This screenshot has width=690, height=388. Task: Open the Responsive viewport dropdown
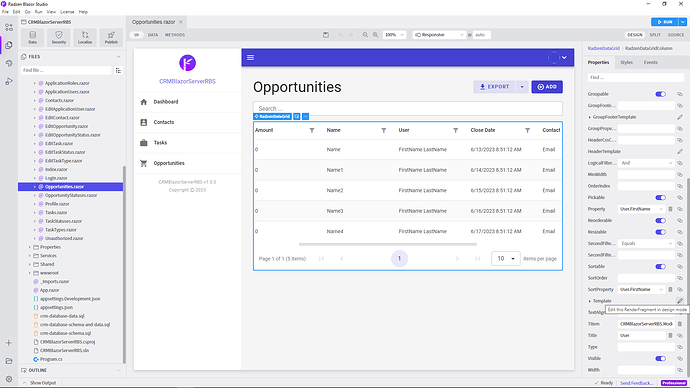tap(439, 35)
